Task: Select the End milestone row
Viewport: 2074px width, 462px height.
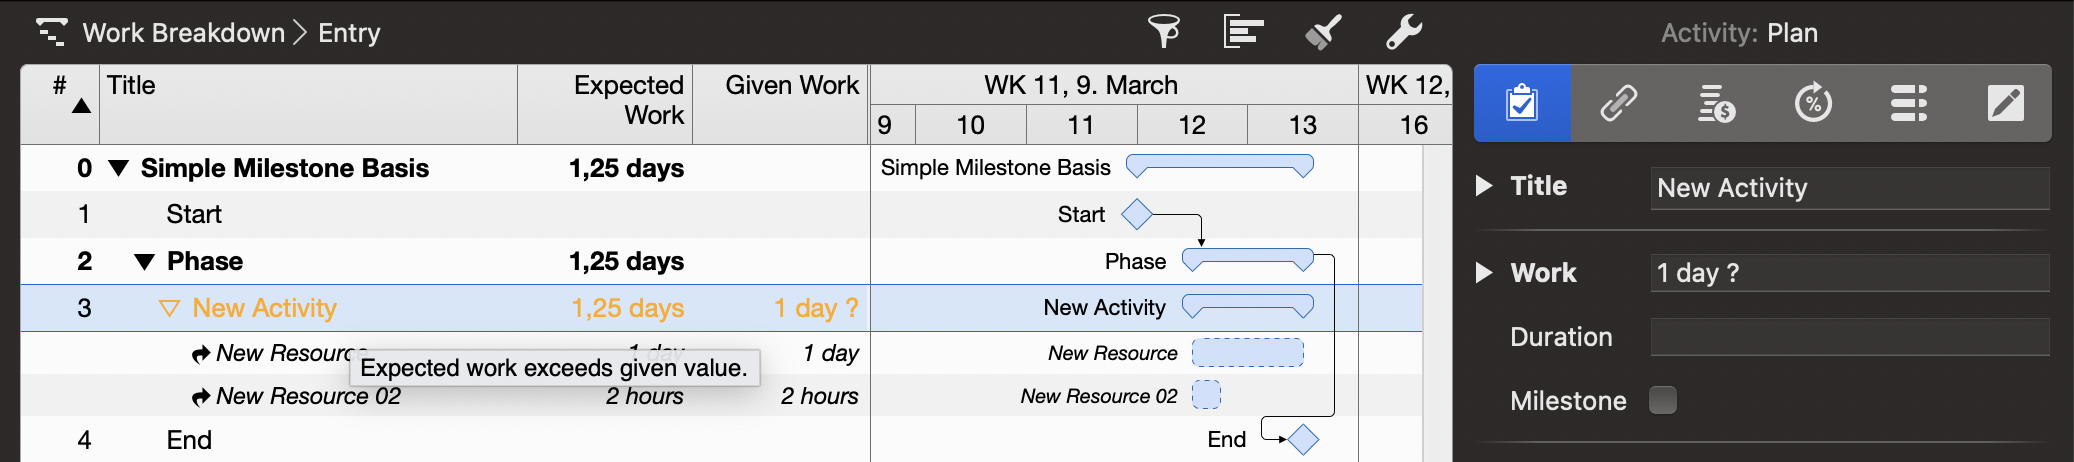Action: click(x=445, y=440)
